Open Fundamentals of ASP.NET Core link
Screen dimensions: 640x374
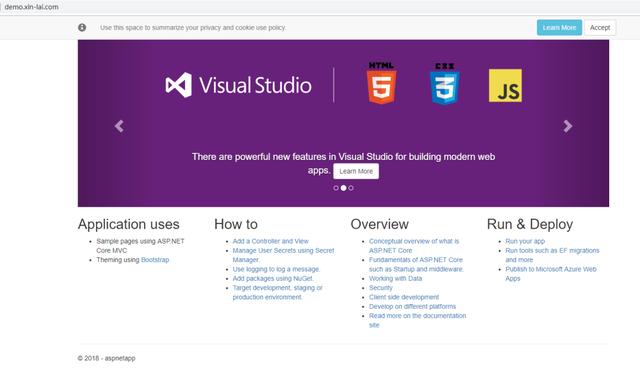tap(416, 265)
